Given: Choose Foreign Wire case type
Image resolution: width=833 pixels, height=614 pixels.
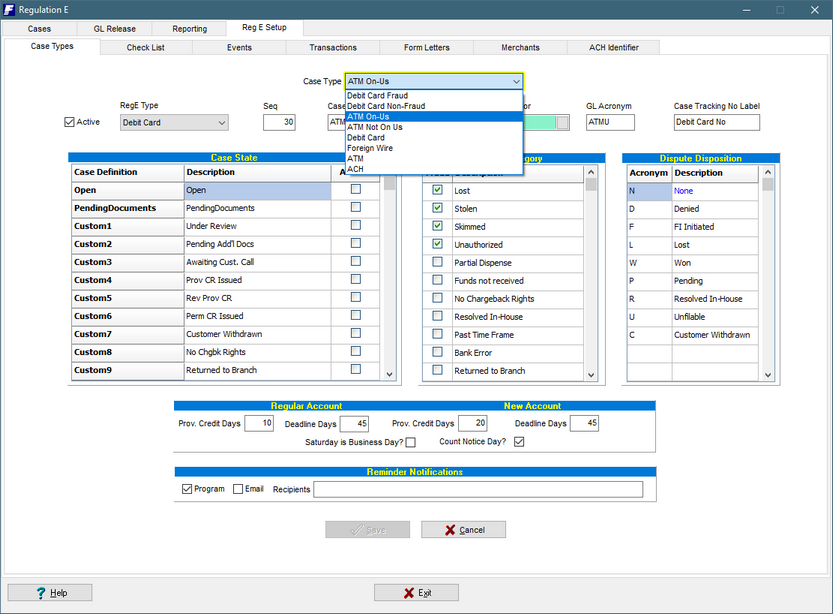Looking at the screenshot, I should (x=434, y=148).
